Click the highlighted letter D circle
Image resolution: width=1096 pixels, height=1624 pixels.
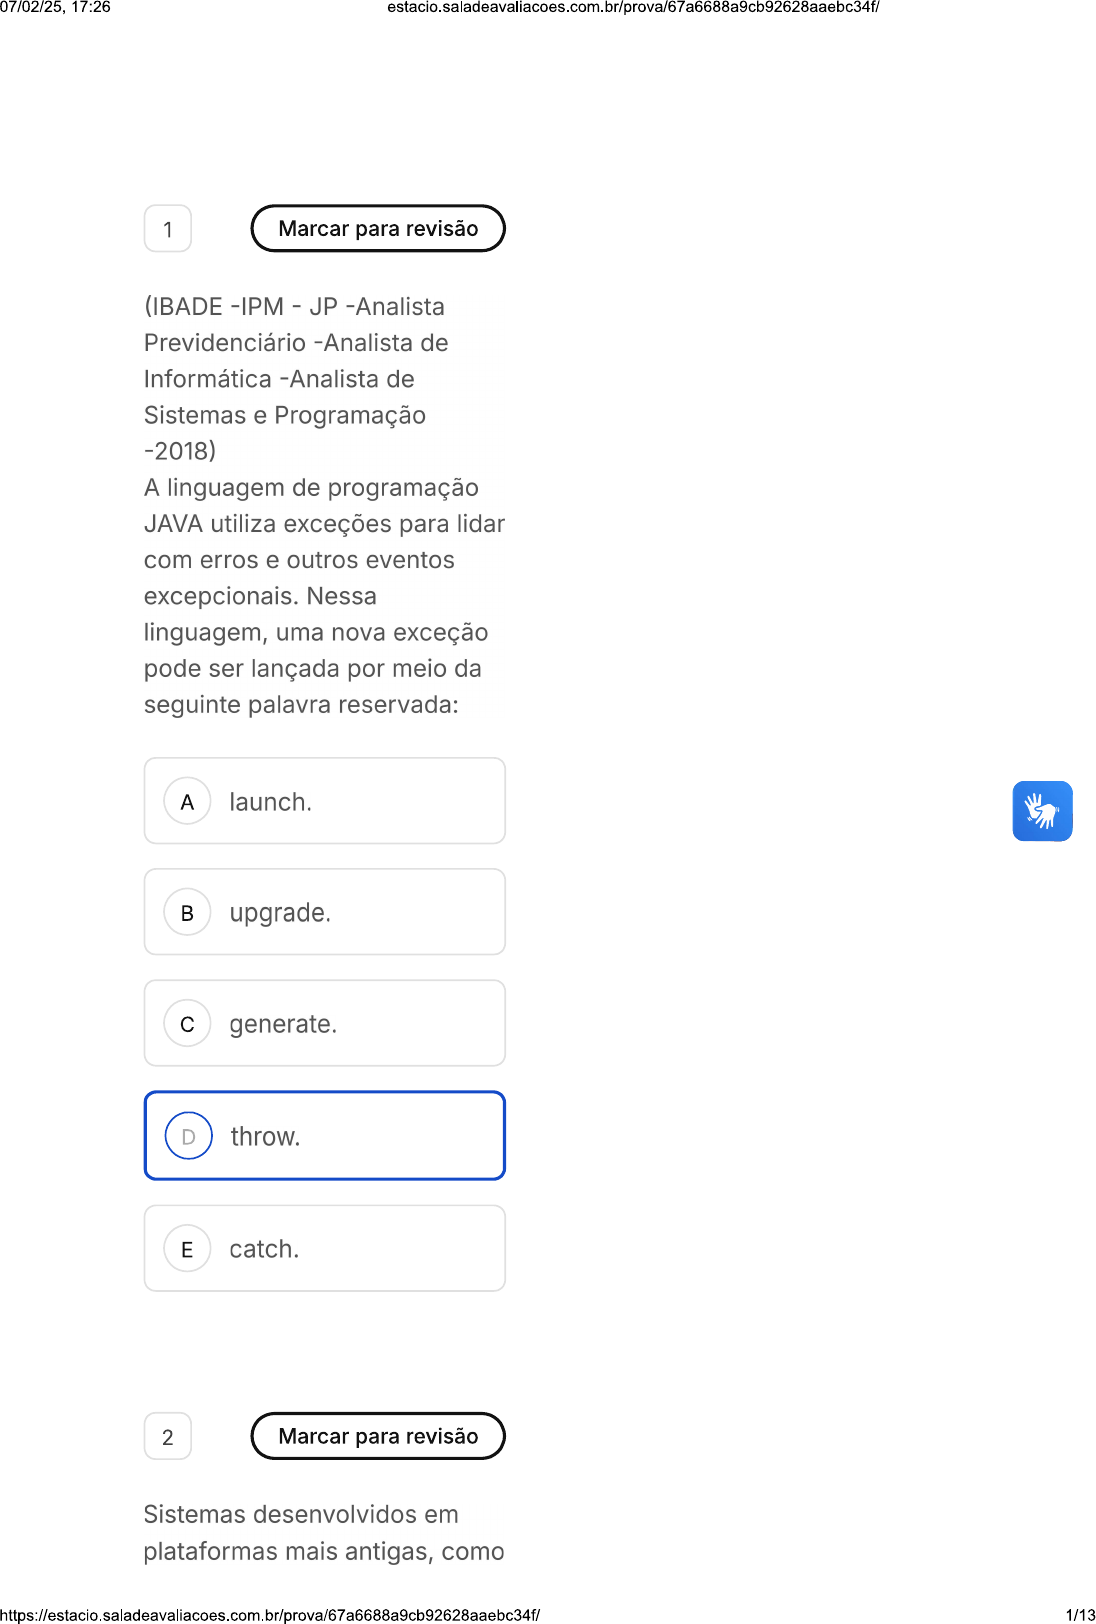(188, 1136)
